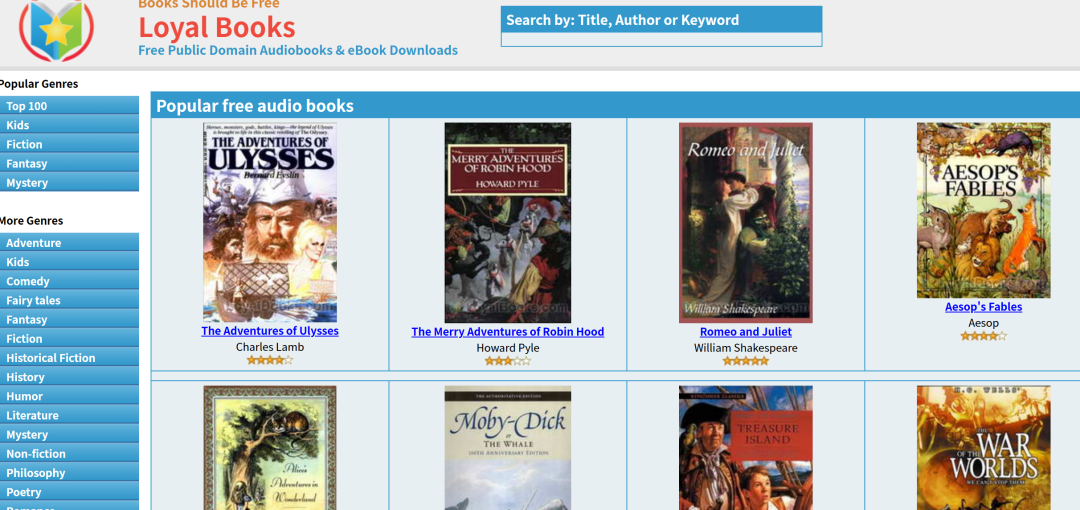Open Alice's Adventures in Wonderland cover

[270, 448]
